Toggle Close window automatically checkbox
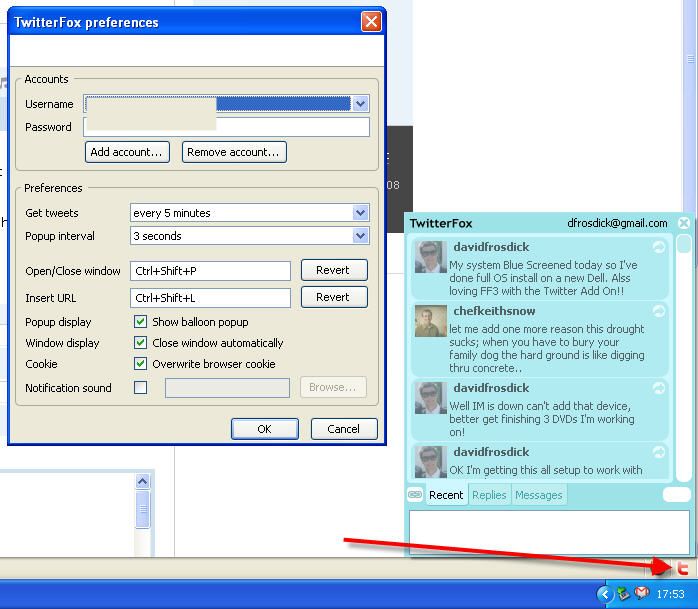This screenshot has height=609, width=698. [141, 343]
